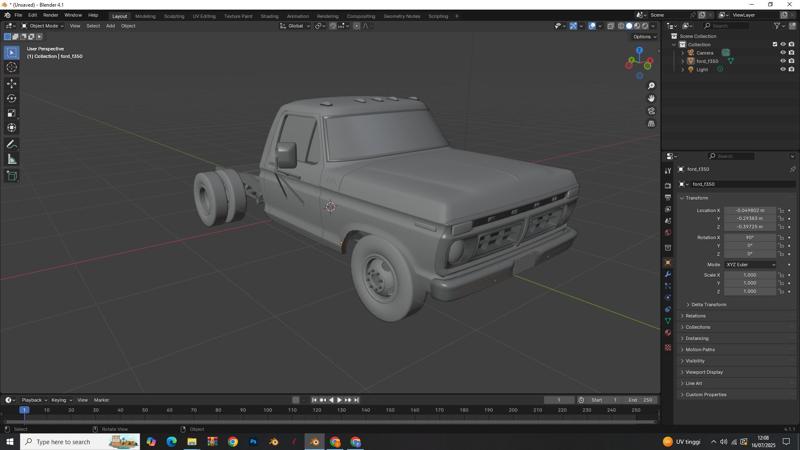Expand the ford_f350 outliner item
Screen dimensions: 800x450
(683, 61)
